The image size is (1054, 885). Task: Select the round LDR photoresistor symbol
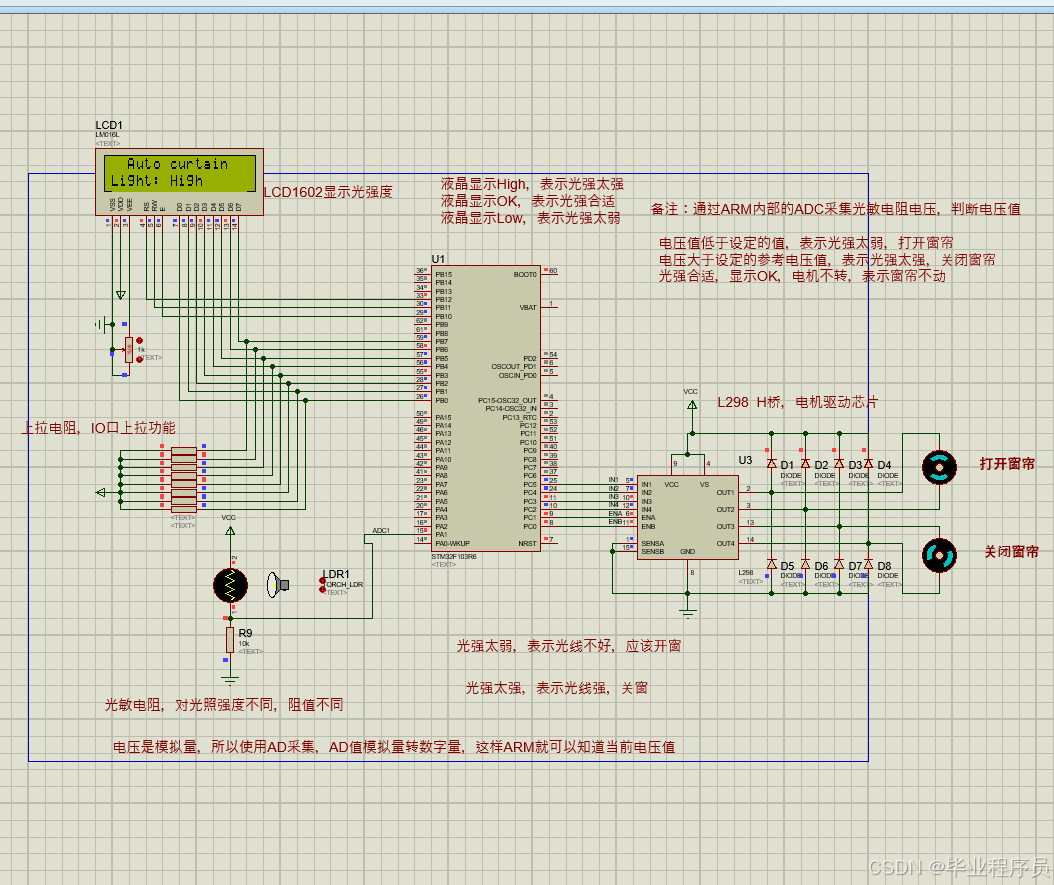pyautogui.click(x=231, y=585)
